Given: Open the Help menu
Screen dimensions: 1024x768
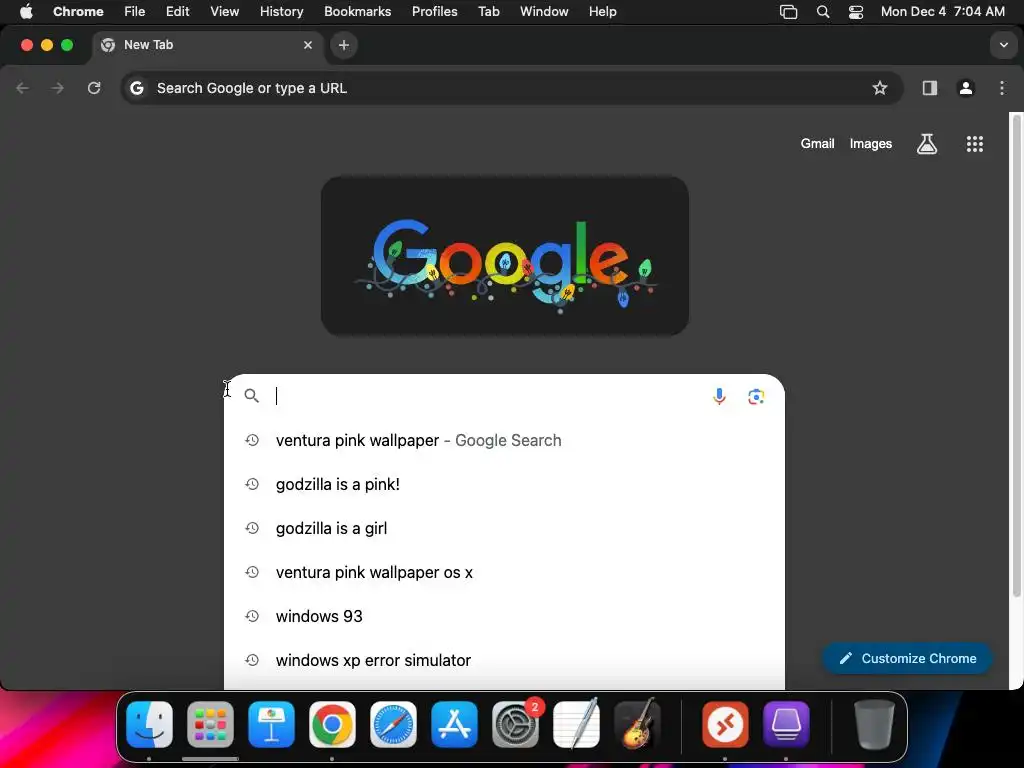Looking at the screenshot, I should 602,11.
